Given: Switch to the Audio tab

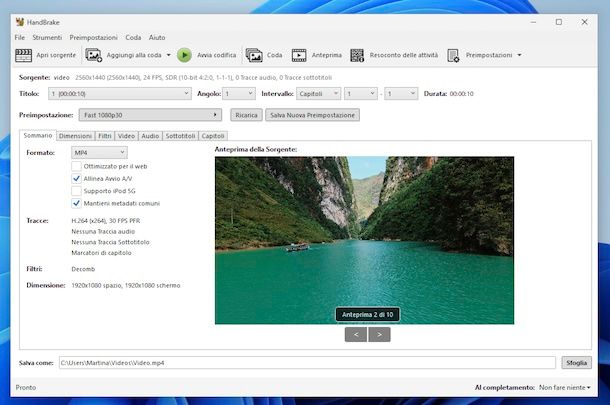Looking at the screenshot, I should [x=150, y=136].
